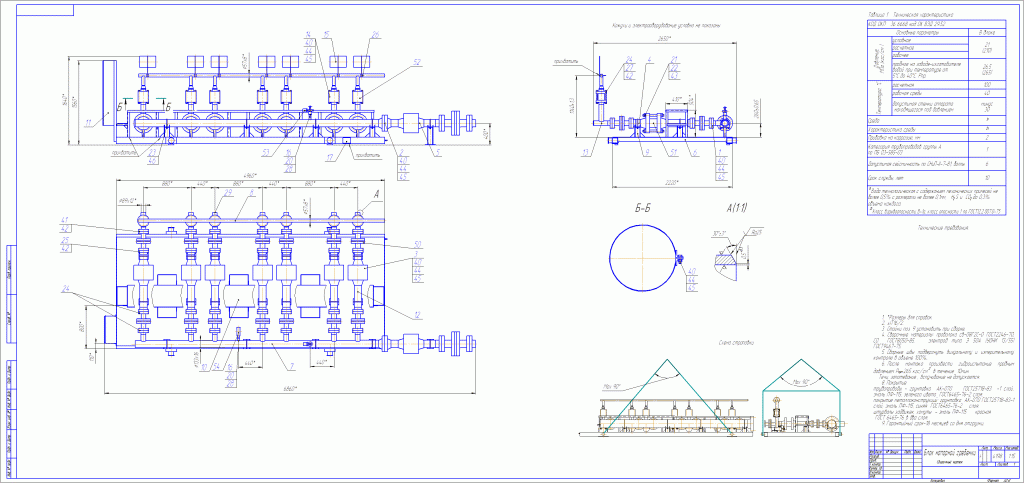Select callout number 8 on the plan view

(252, 193)
